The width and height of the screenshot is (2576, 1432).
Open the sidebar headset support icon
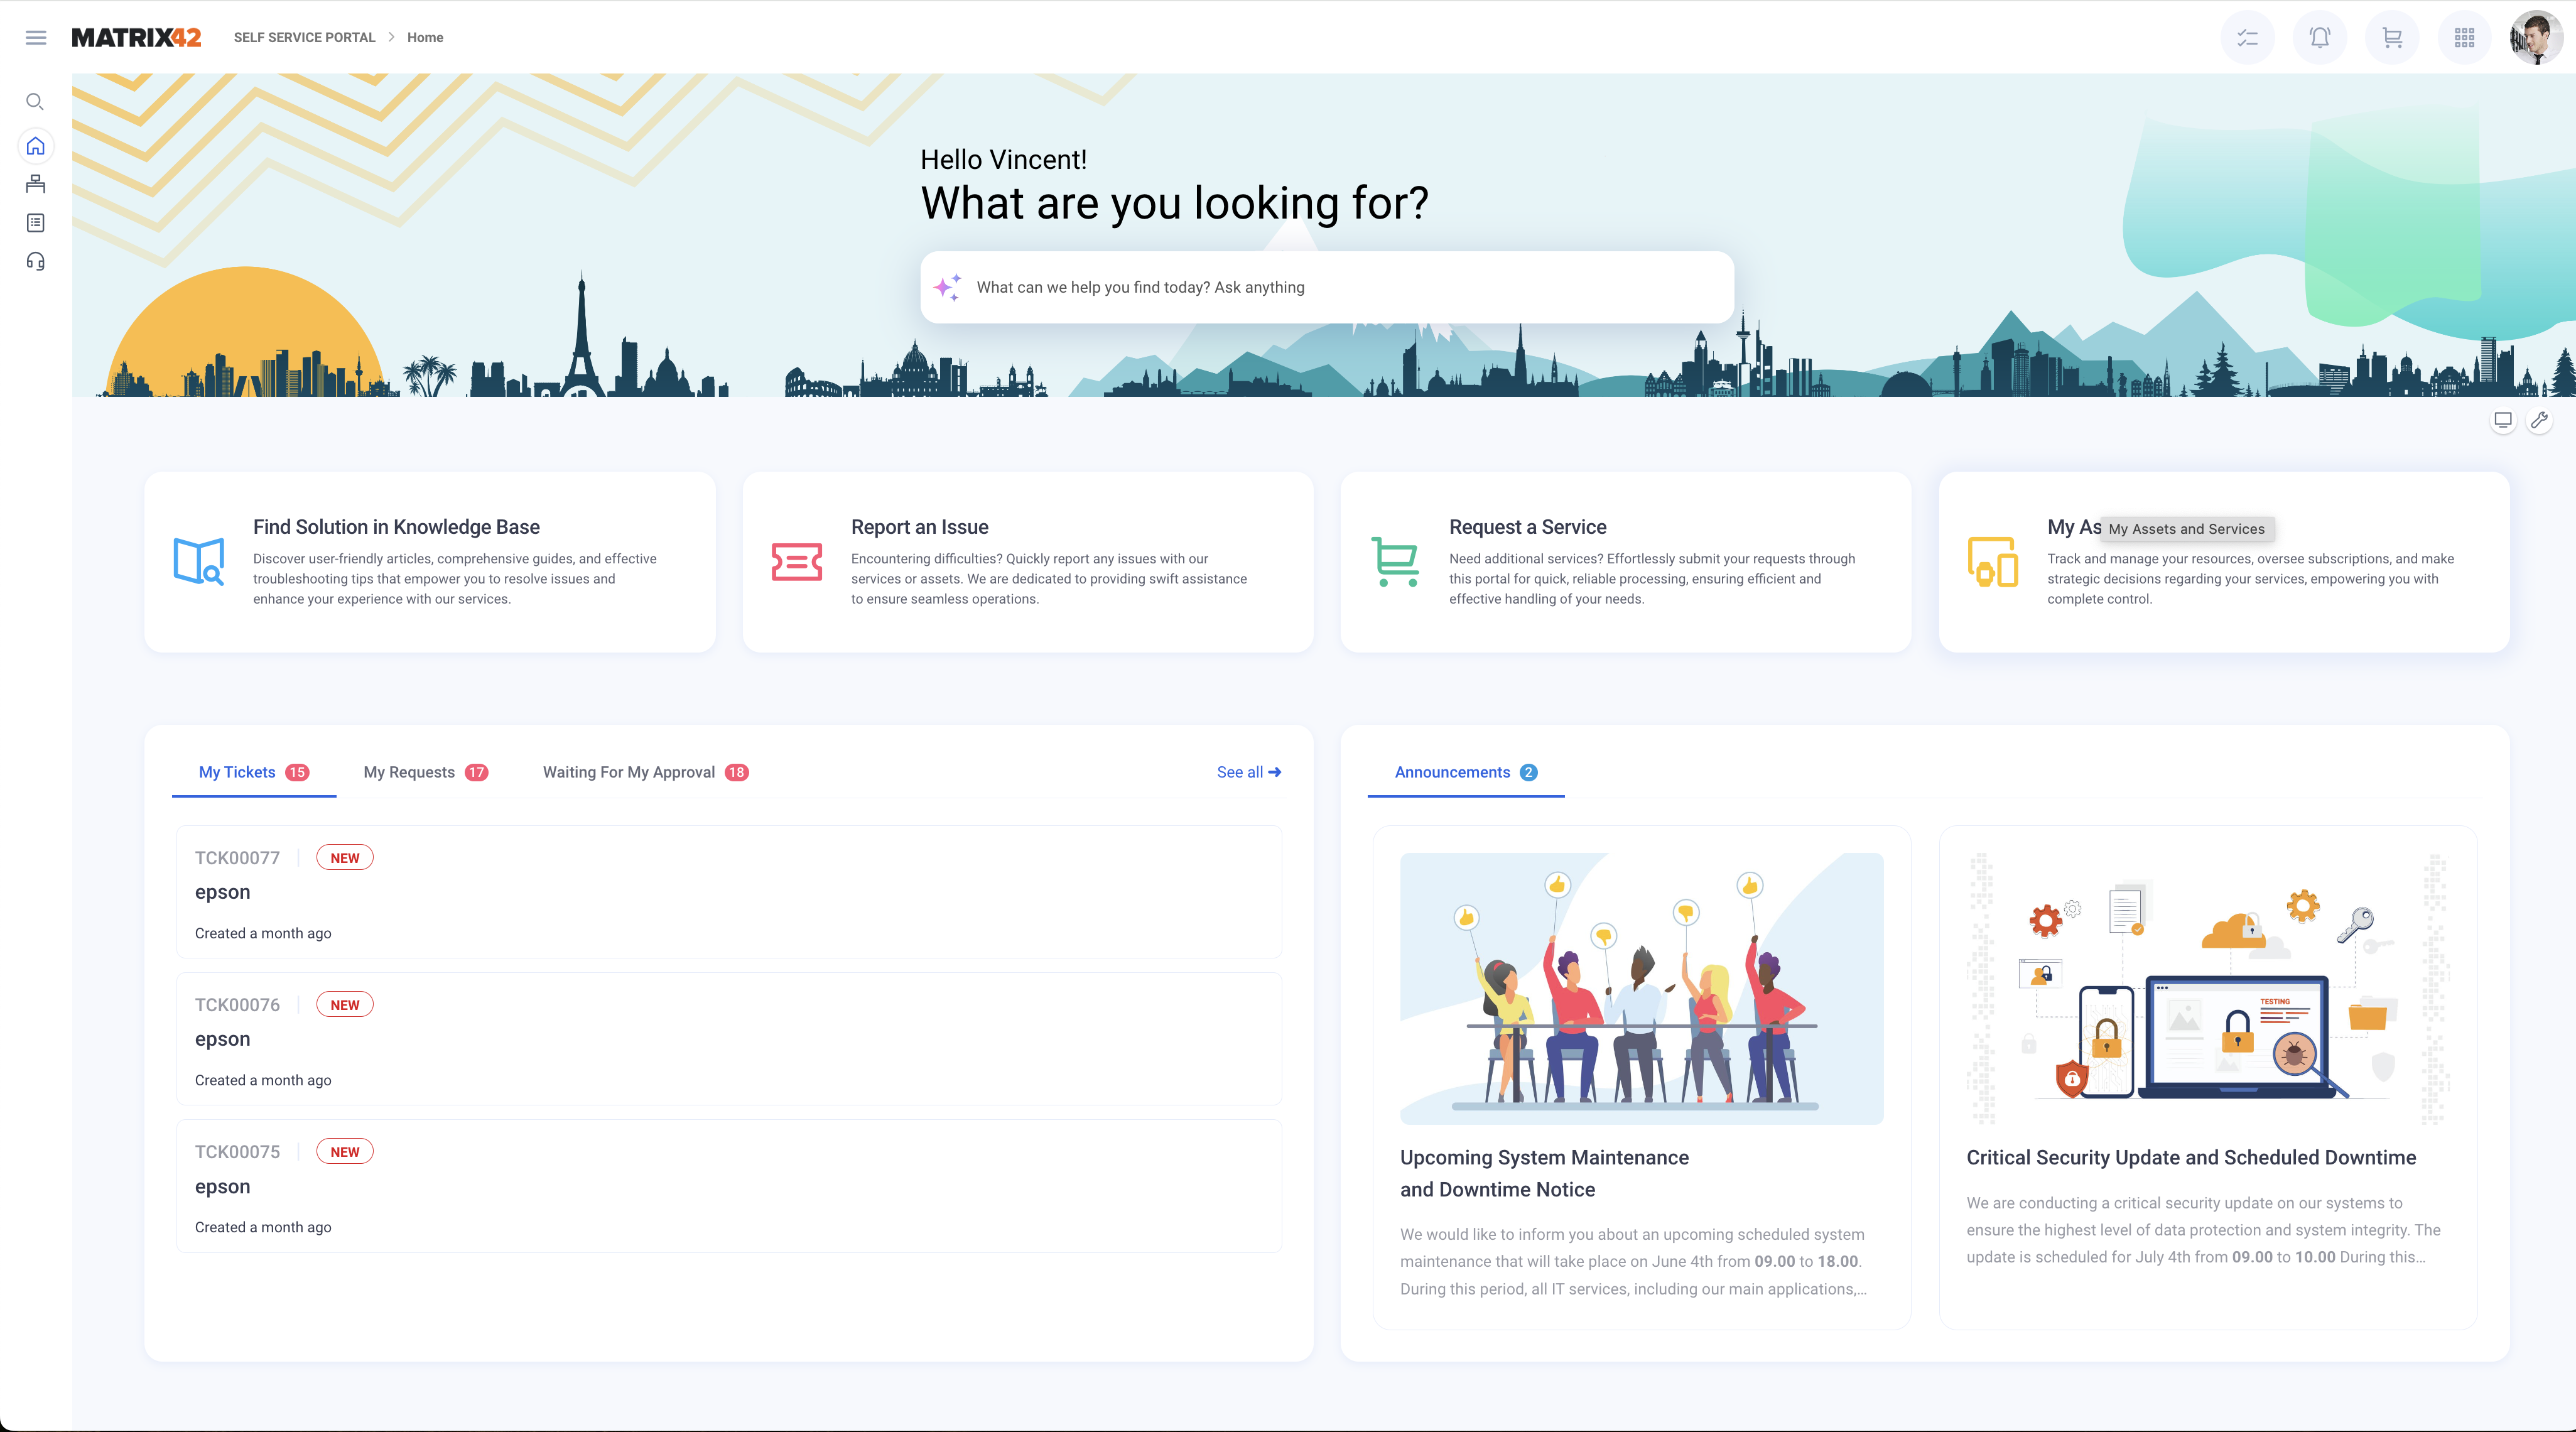pos(35,262)
